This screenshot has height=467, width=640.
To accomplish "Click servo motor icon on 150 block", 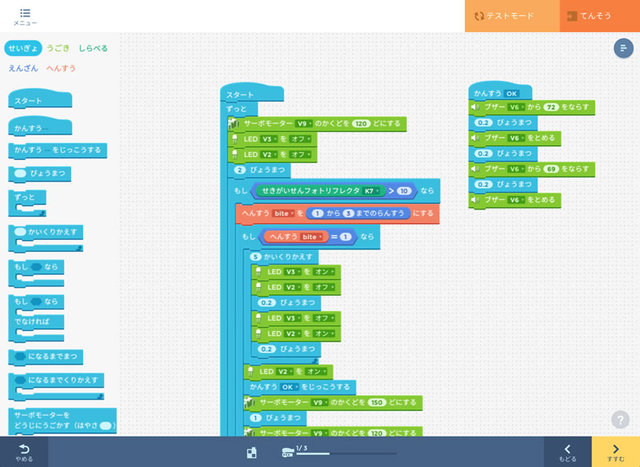I will click(x=250, y=403).
